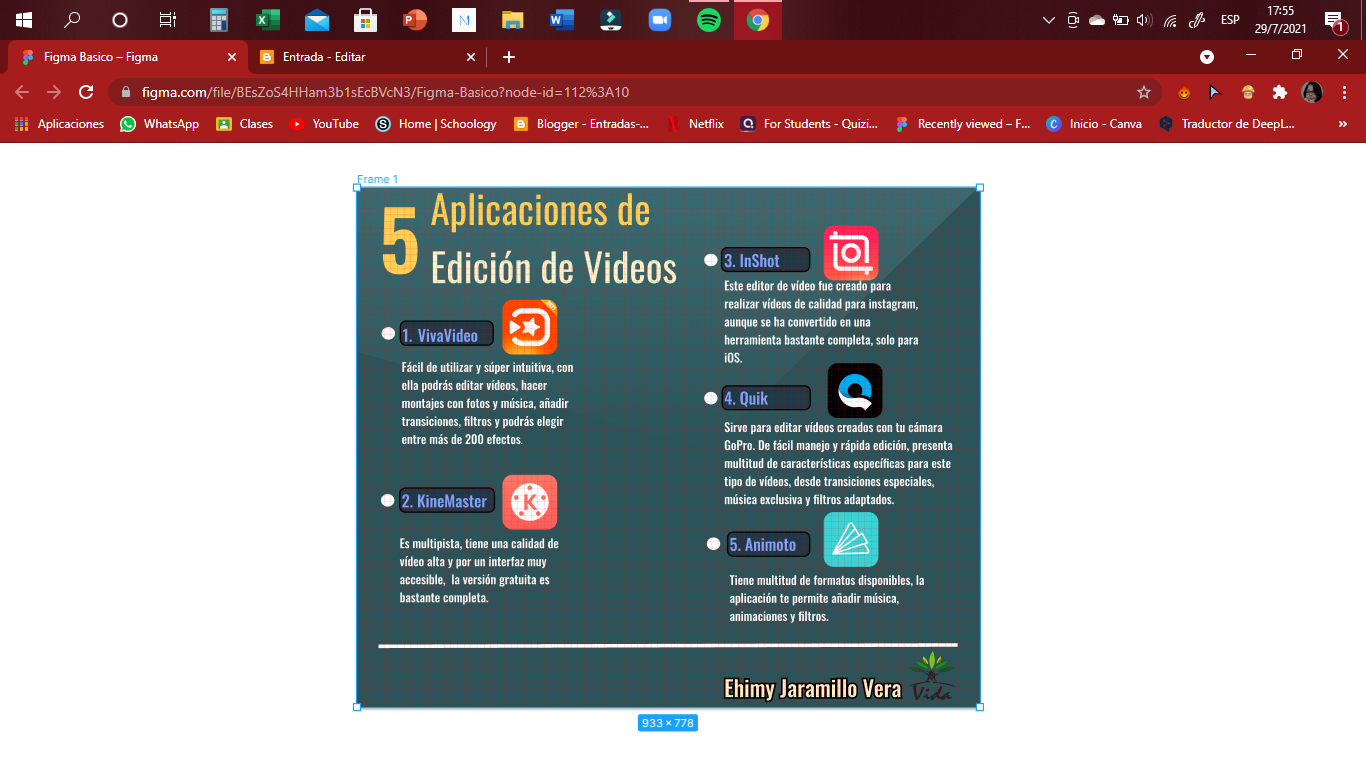Launch Excel from the taskbar
This screenshot has width=1366, height=768.
click(267, 19)
